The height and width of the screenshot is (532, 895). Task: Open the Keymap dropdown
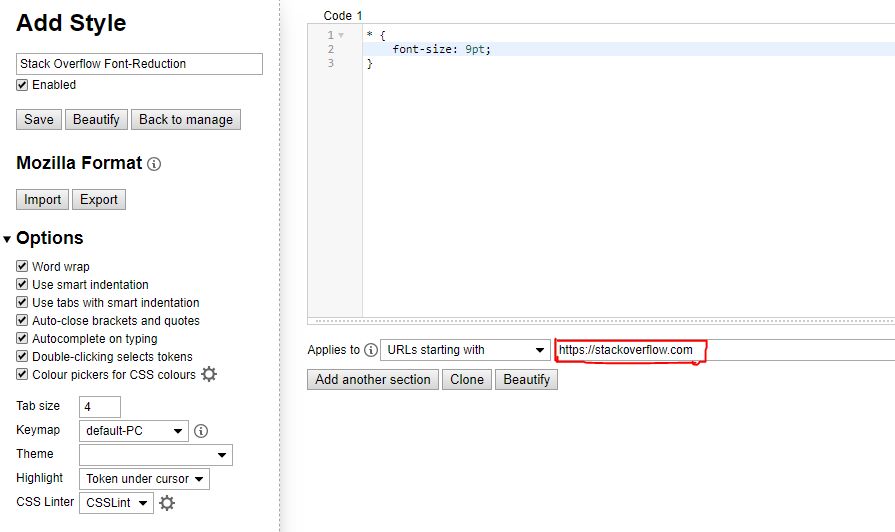point(134,430)
